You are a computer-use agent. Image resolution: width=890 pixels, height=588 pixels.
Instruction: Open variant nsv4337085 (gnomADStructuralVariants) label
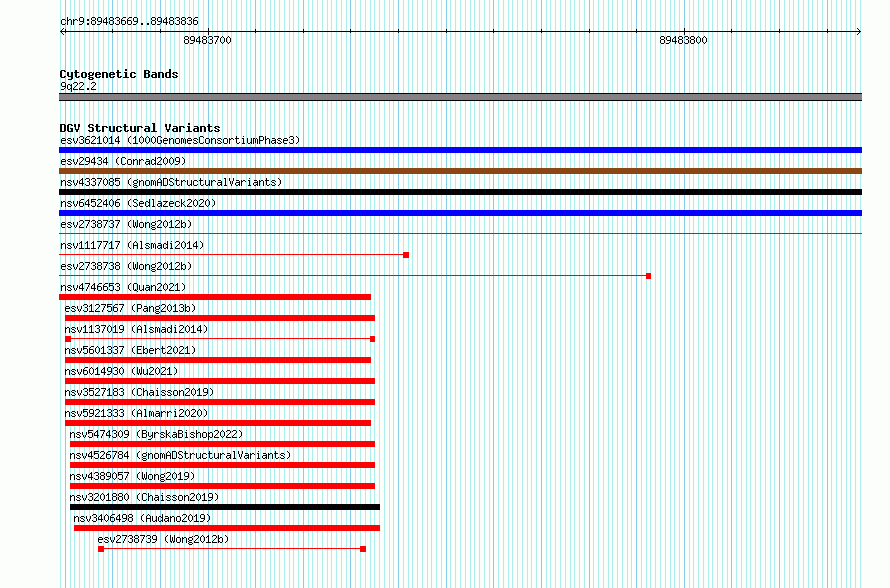(x=171, y=182)
